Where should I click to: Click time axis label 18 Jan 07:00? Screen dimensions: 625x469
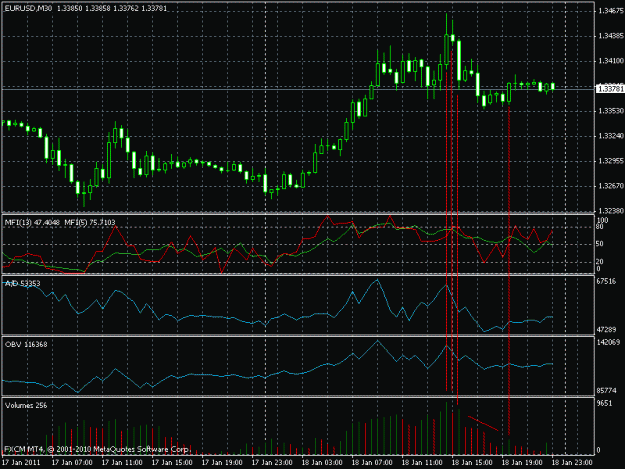[372, 462]
